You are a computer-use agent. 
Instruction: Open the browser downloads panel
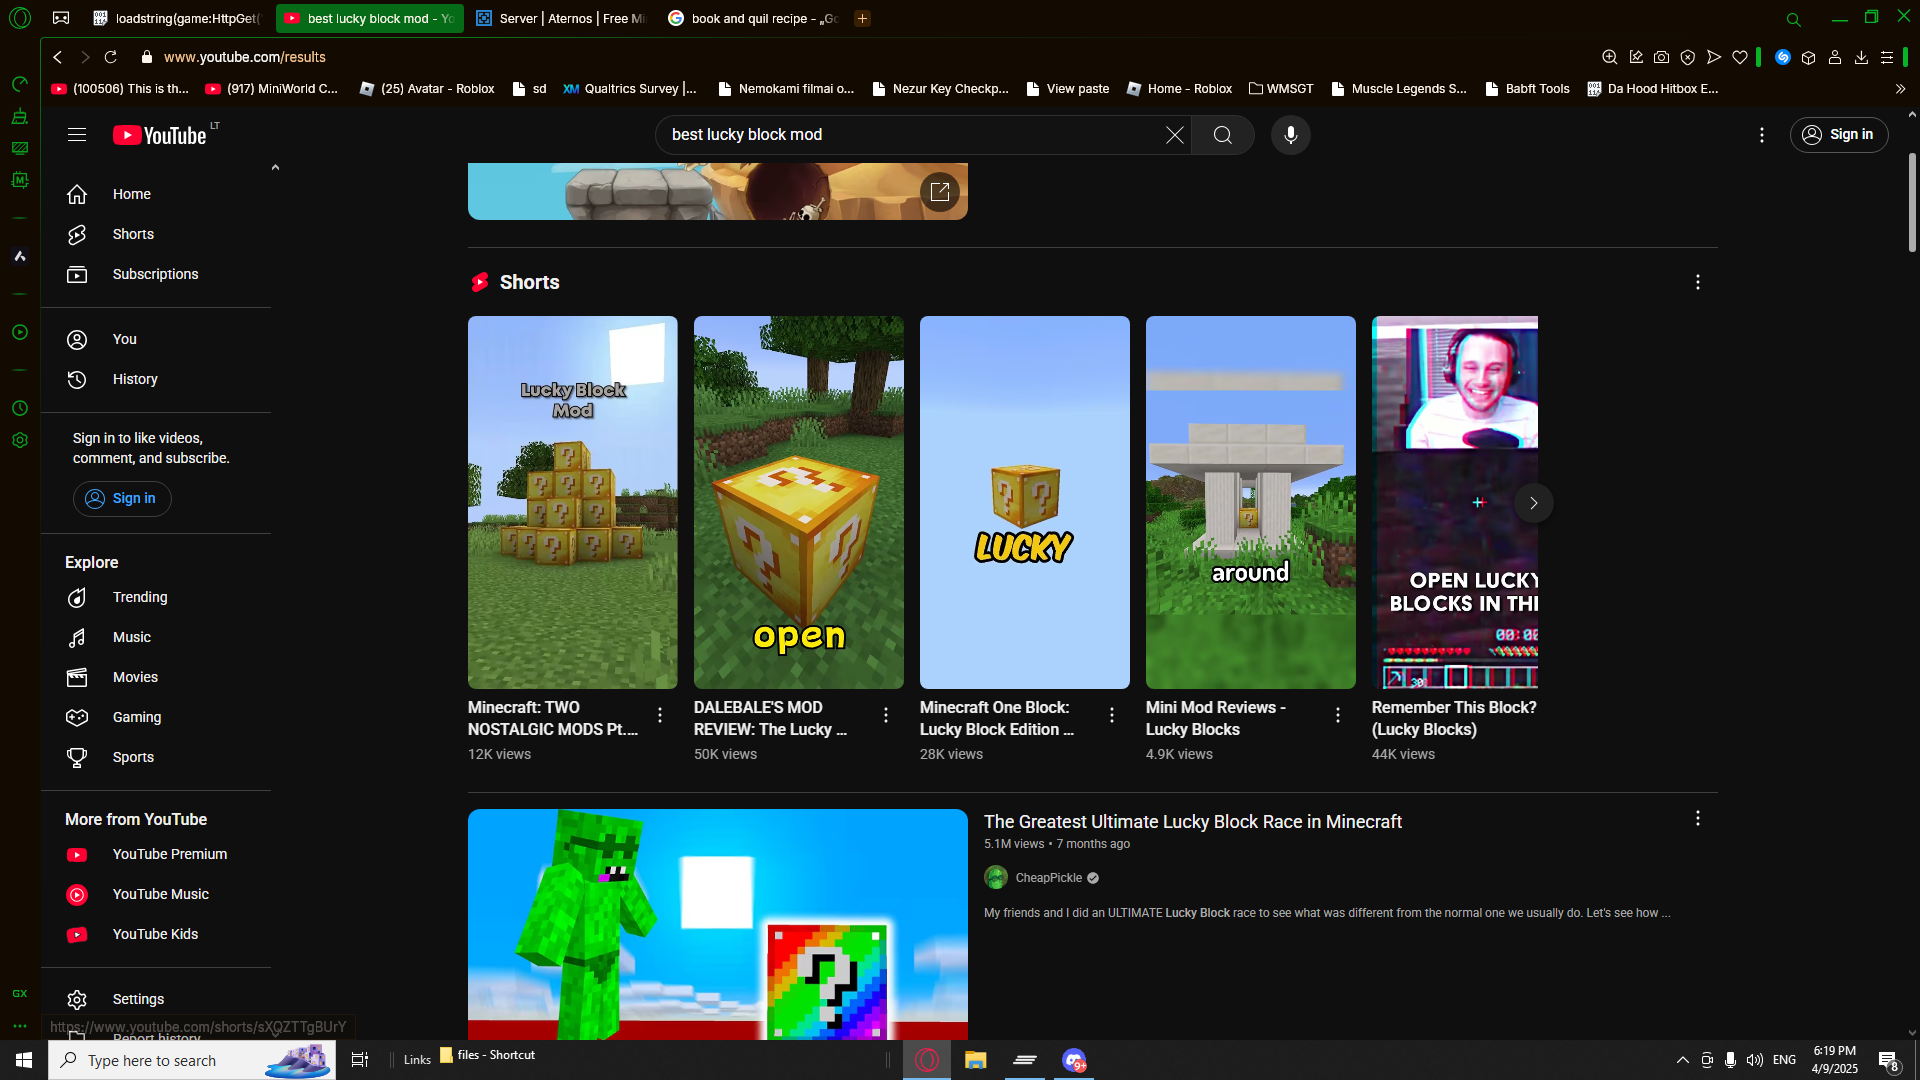tap(1861, 57)
